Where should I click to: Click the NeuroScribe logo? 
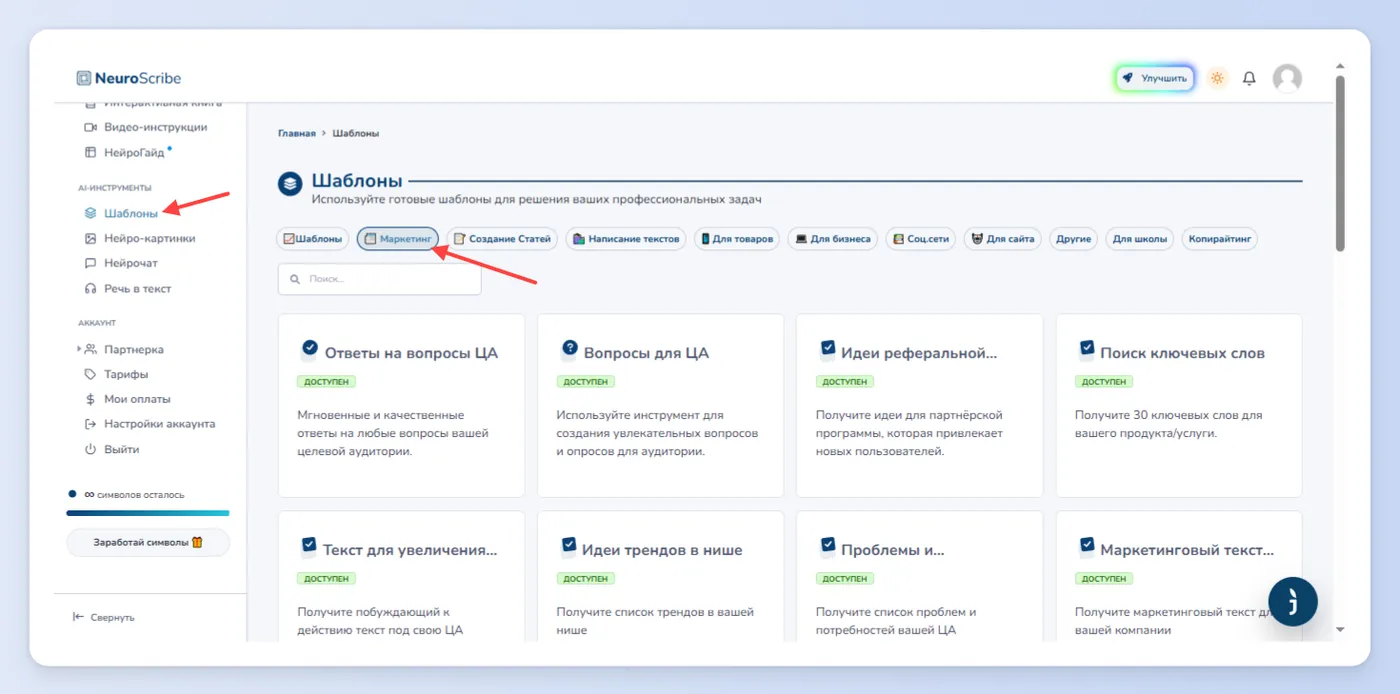129,78
